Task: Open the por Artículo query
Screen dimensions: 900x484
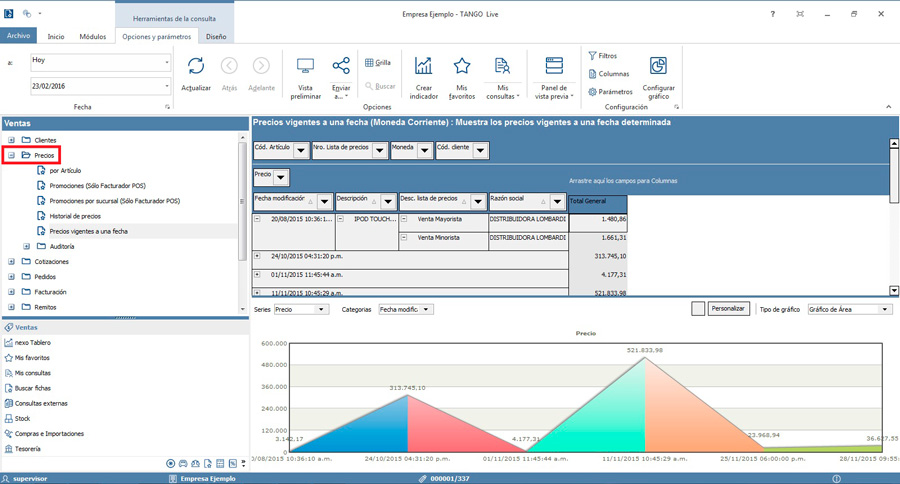Action: coord(65,171)
